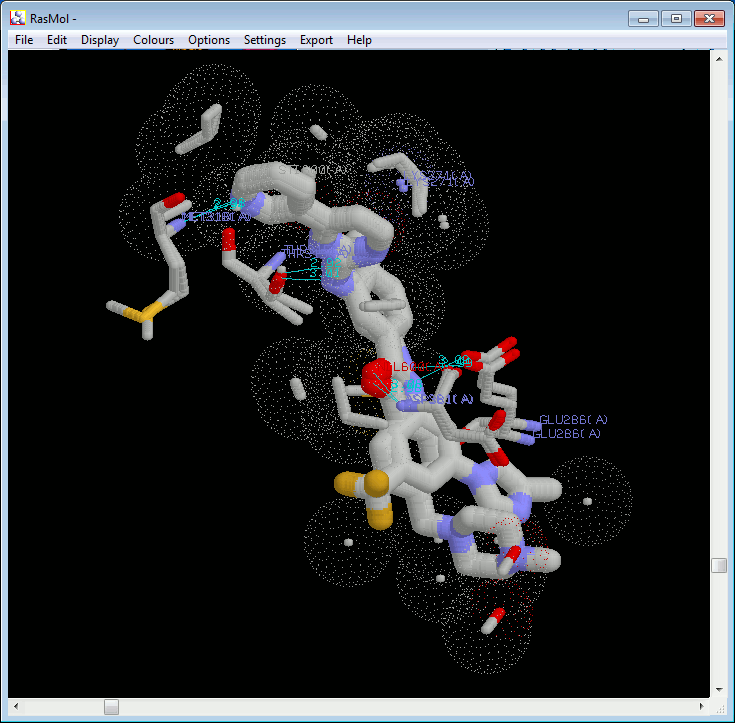
Task: Click the RasMol application icon in title bar
Action: click(17, 18)
